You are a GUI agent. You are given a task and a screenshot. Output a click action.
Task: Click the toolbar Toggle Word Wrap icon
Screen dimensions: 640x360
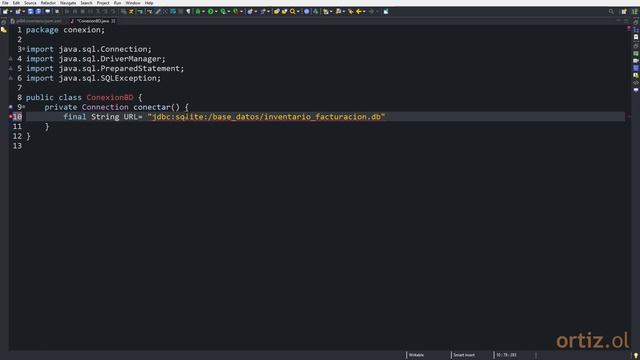coord(173,11)
